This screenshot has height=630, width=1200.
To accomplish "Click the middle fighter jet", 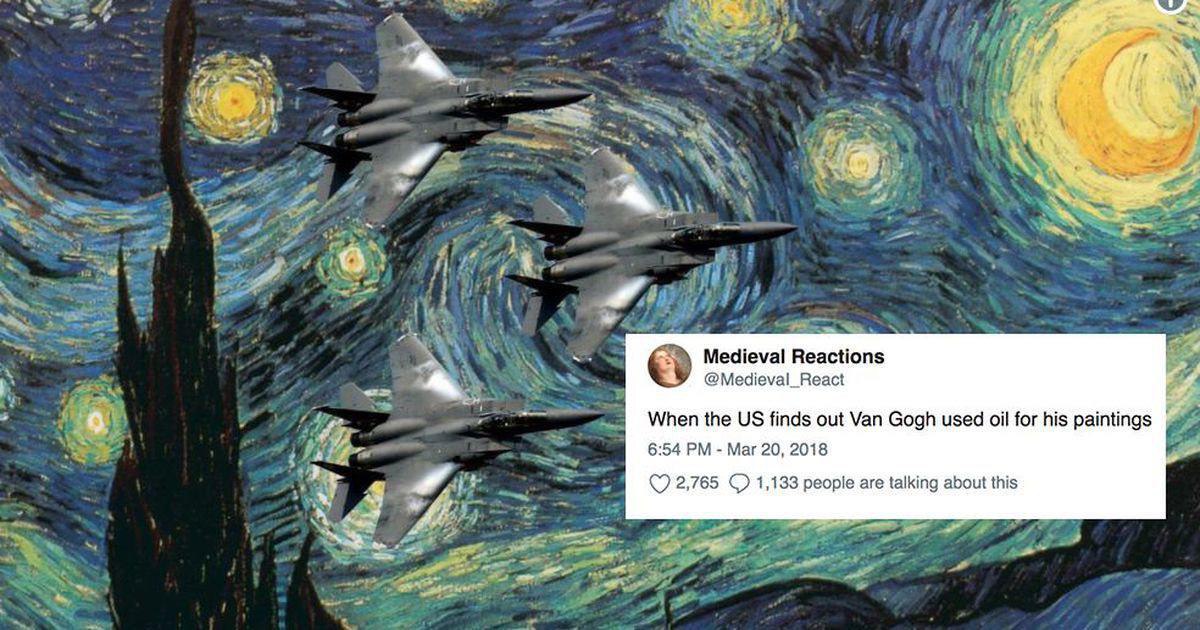I will (x=650, y=252).
